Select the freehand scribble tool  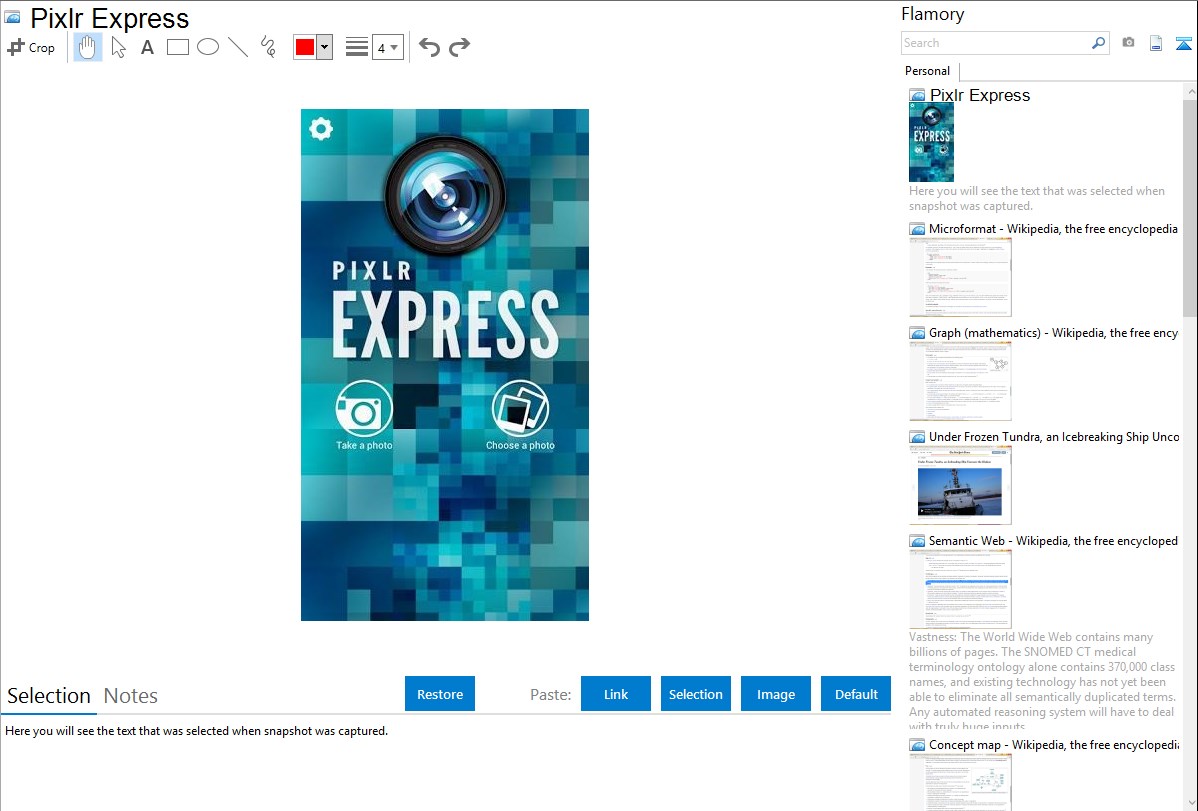[268, 47]
